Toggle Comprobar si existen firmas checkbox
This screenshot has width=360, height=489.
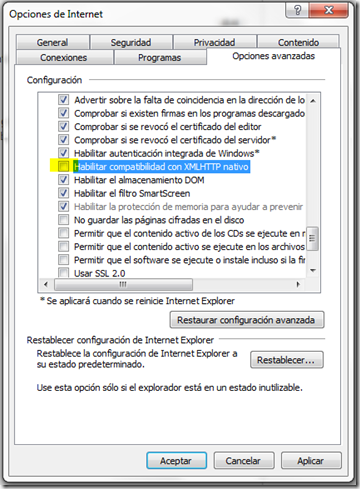pyautogui.click(x=63, y=113)
